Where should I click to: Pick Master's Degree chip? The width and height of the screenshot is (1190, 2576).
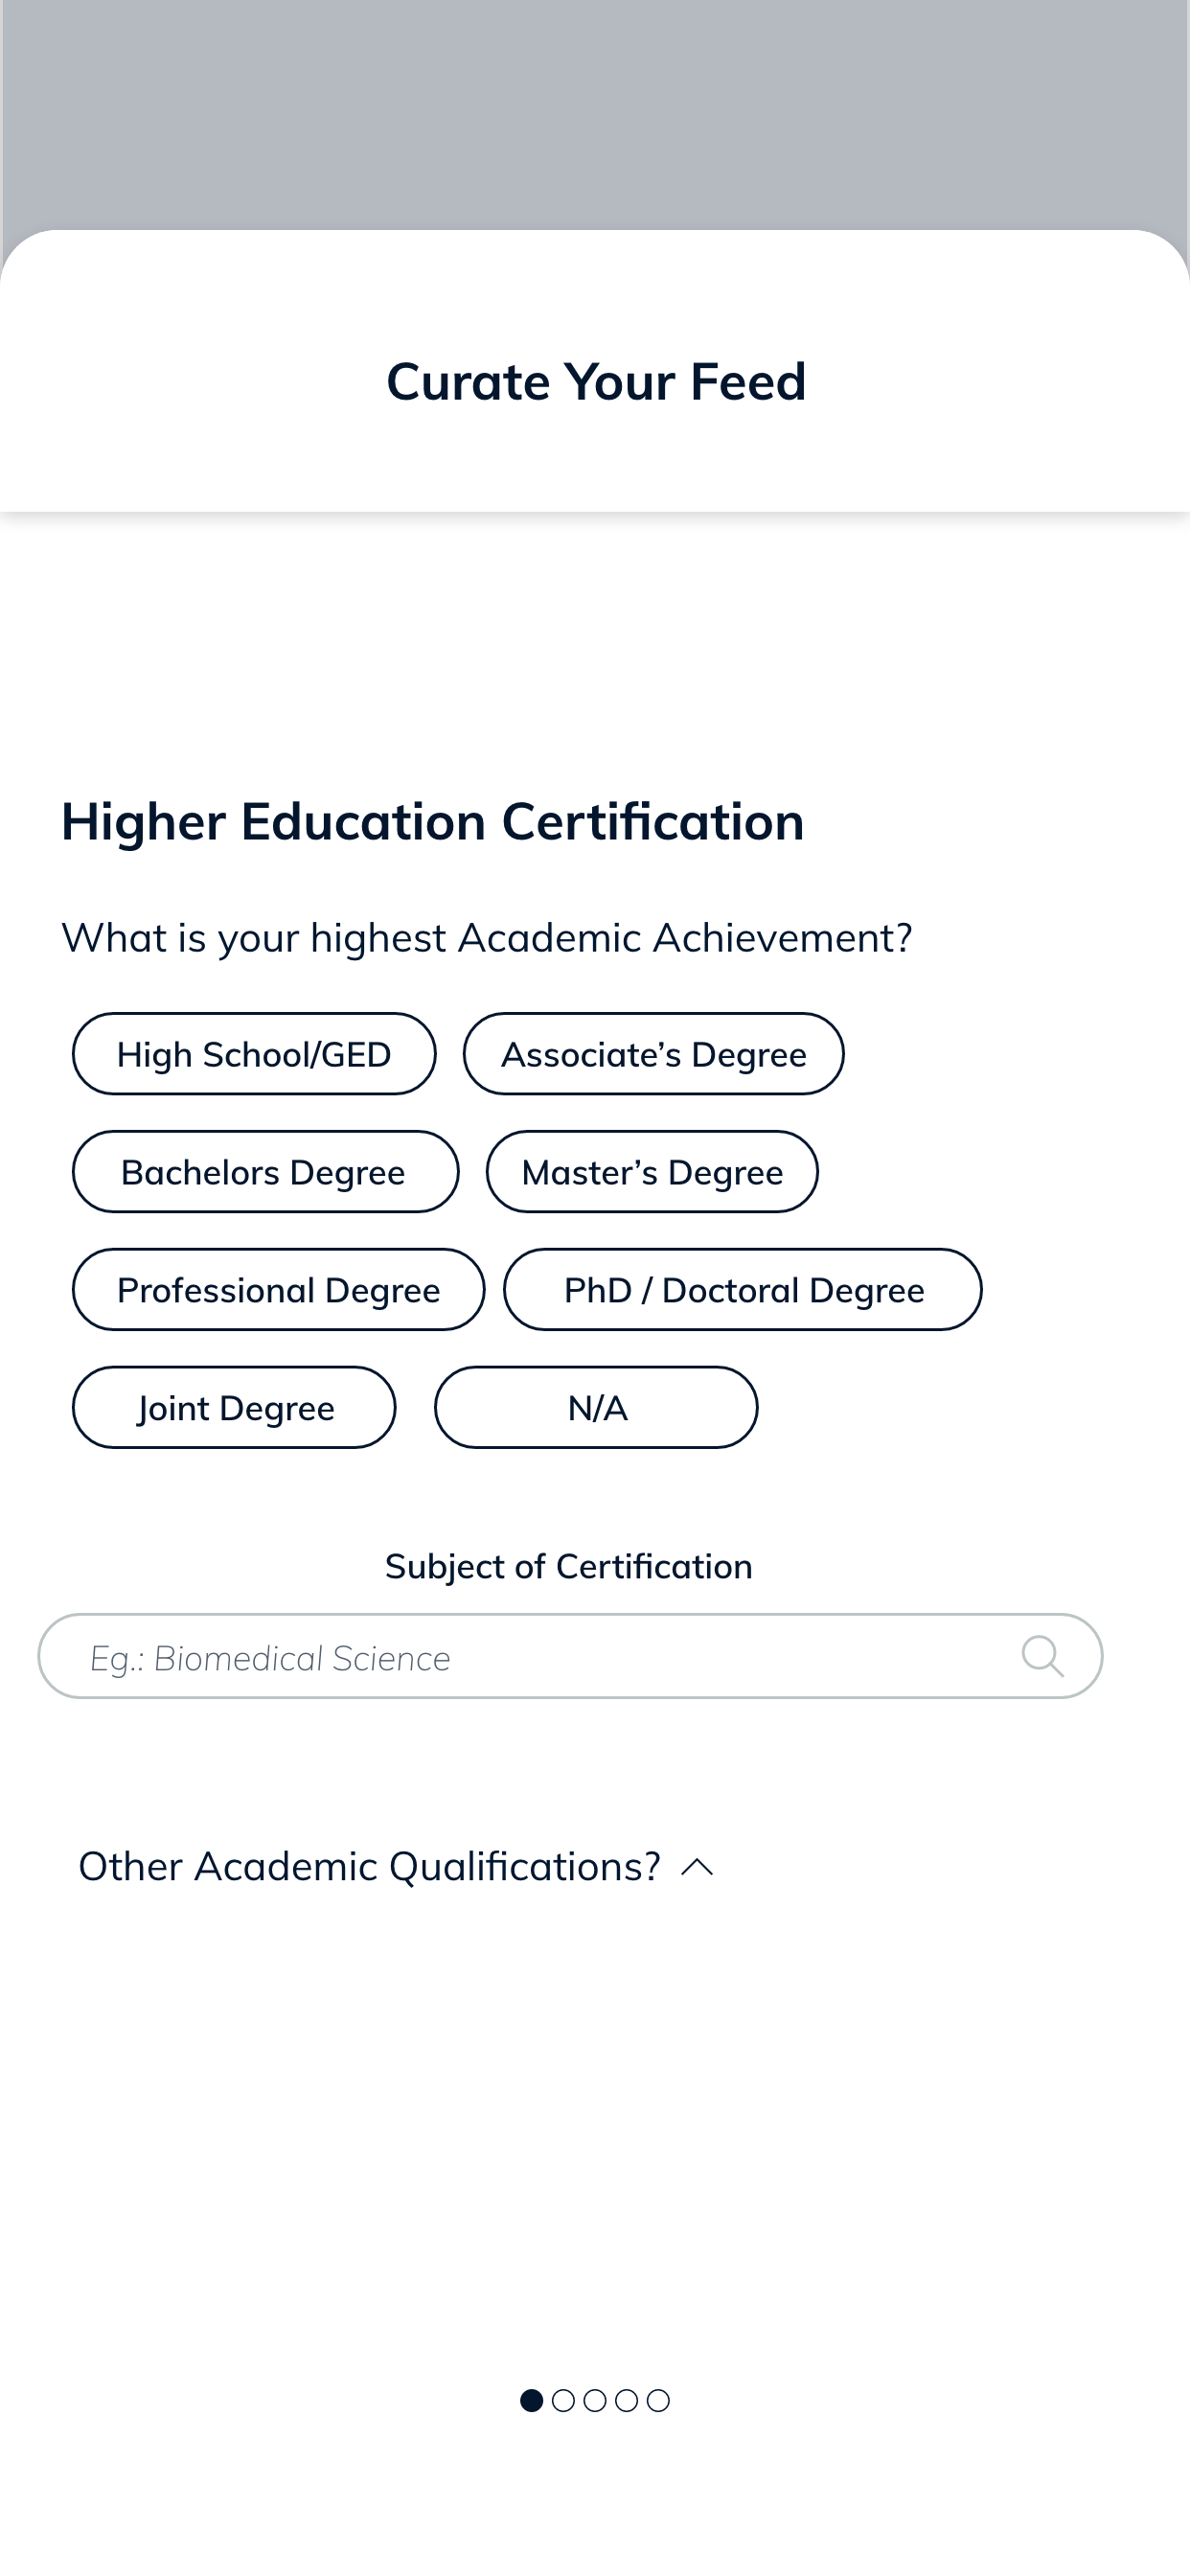click(x=652, y=1172)
